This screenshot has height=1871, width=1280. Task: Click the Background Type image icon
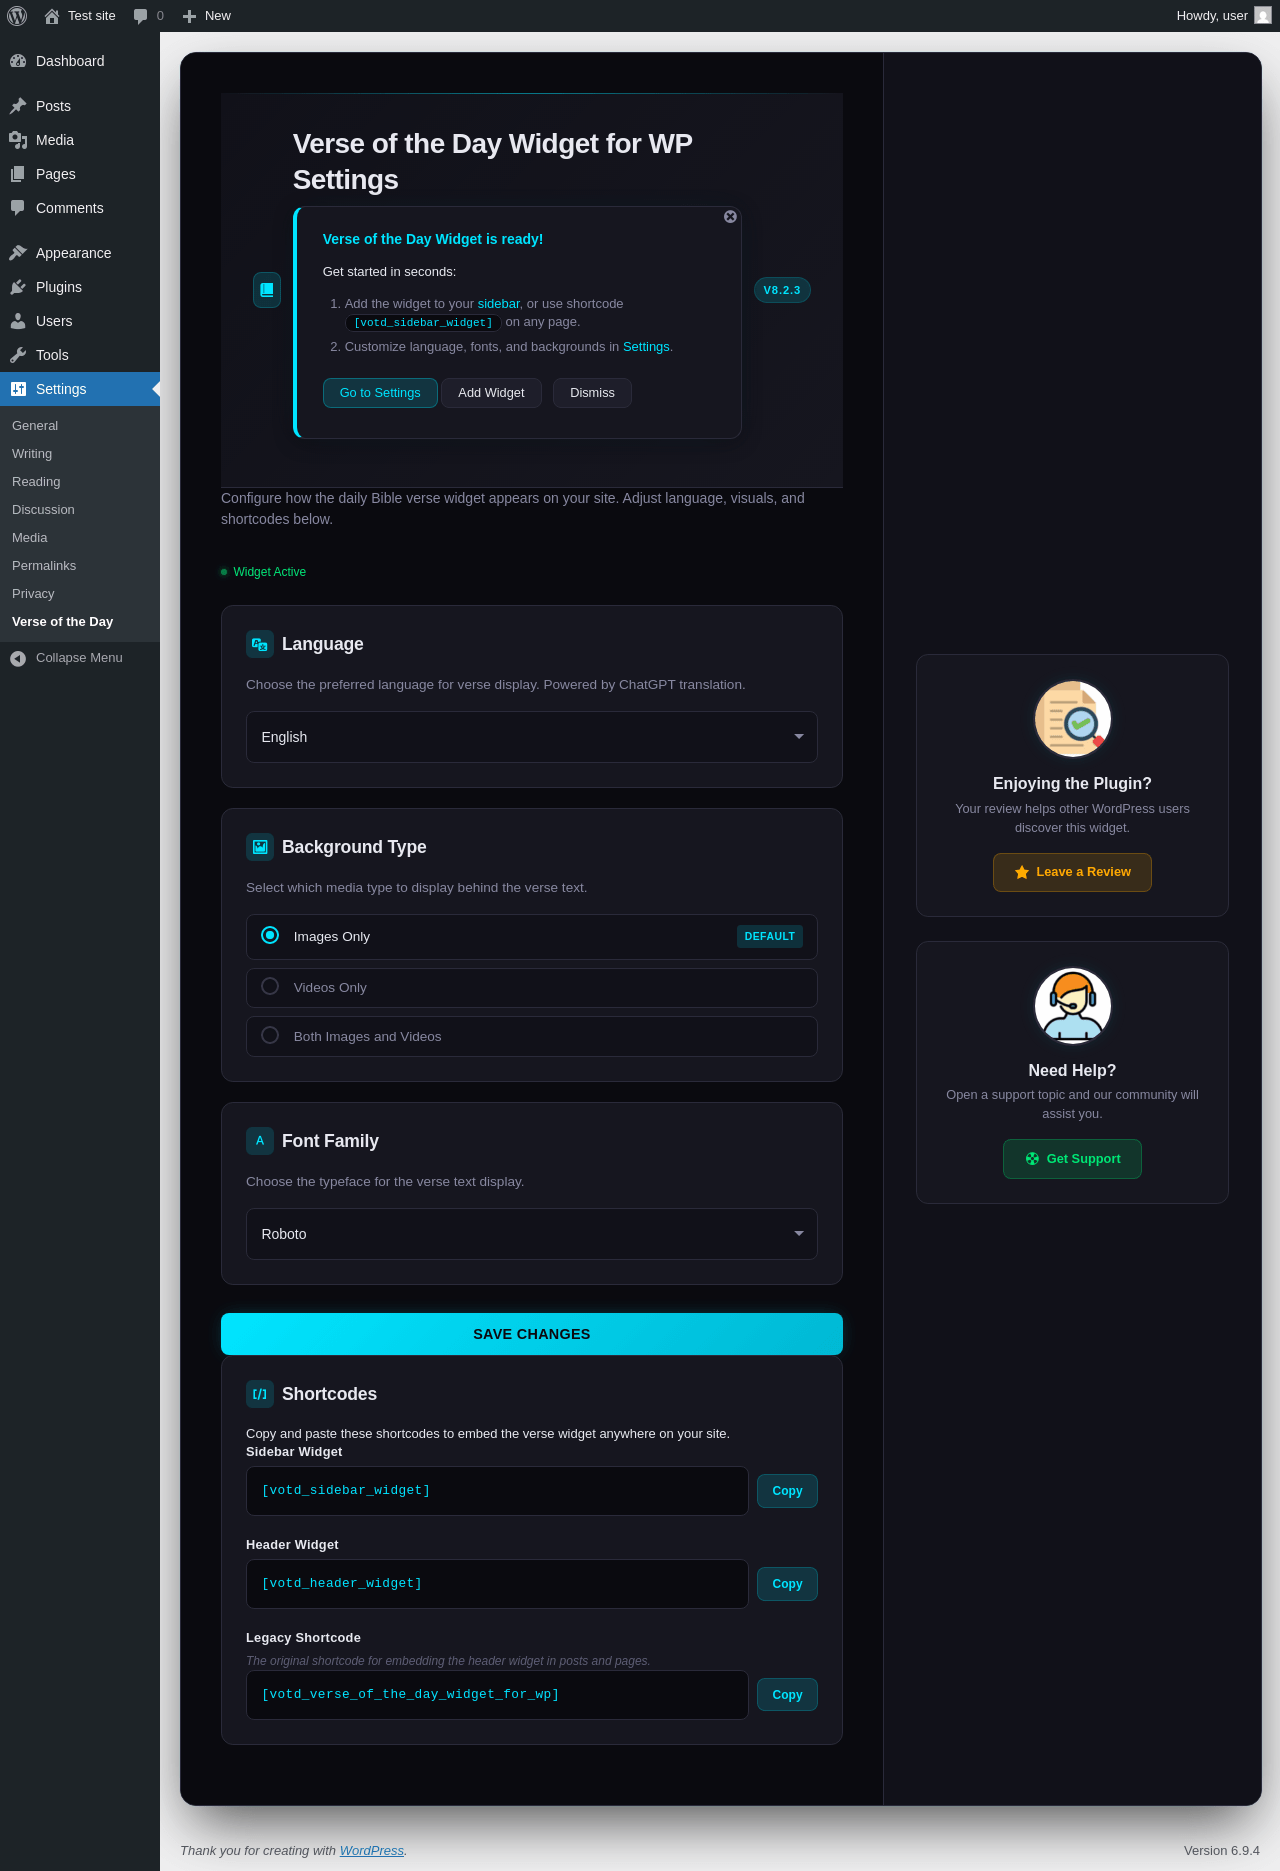coord(260,847)
